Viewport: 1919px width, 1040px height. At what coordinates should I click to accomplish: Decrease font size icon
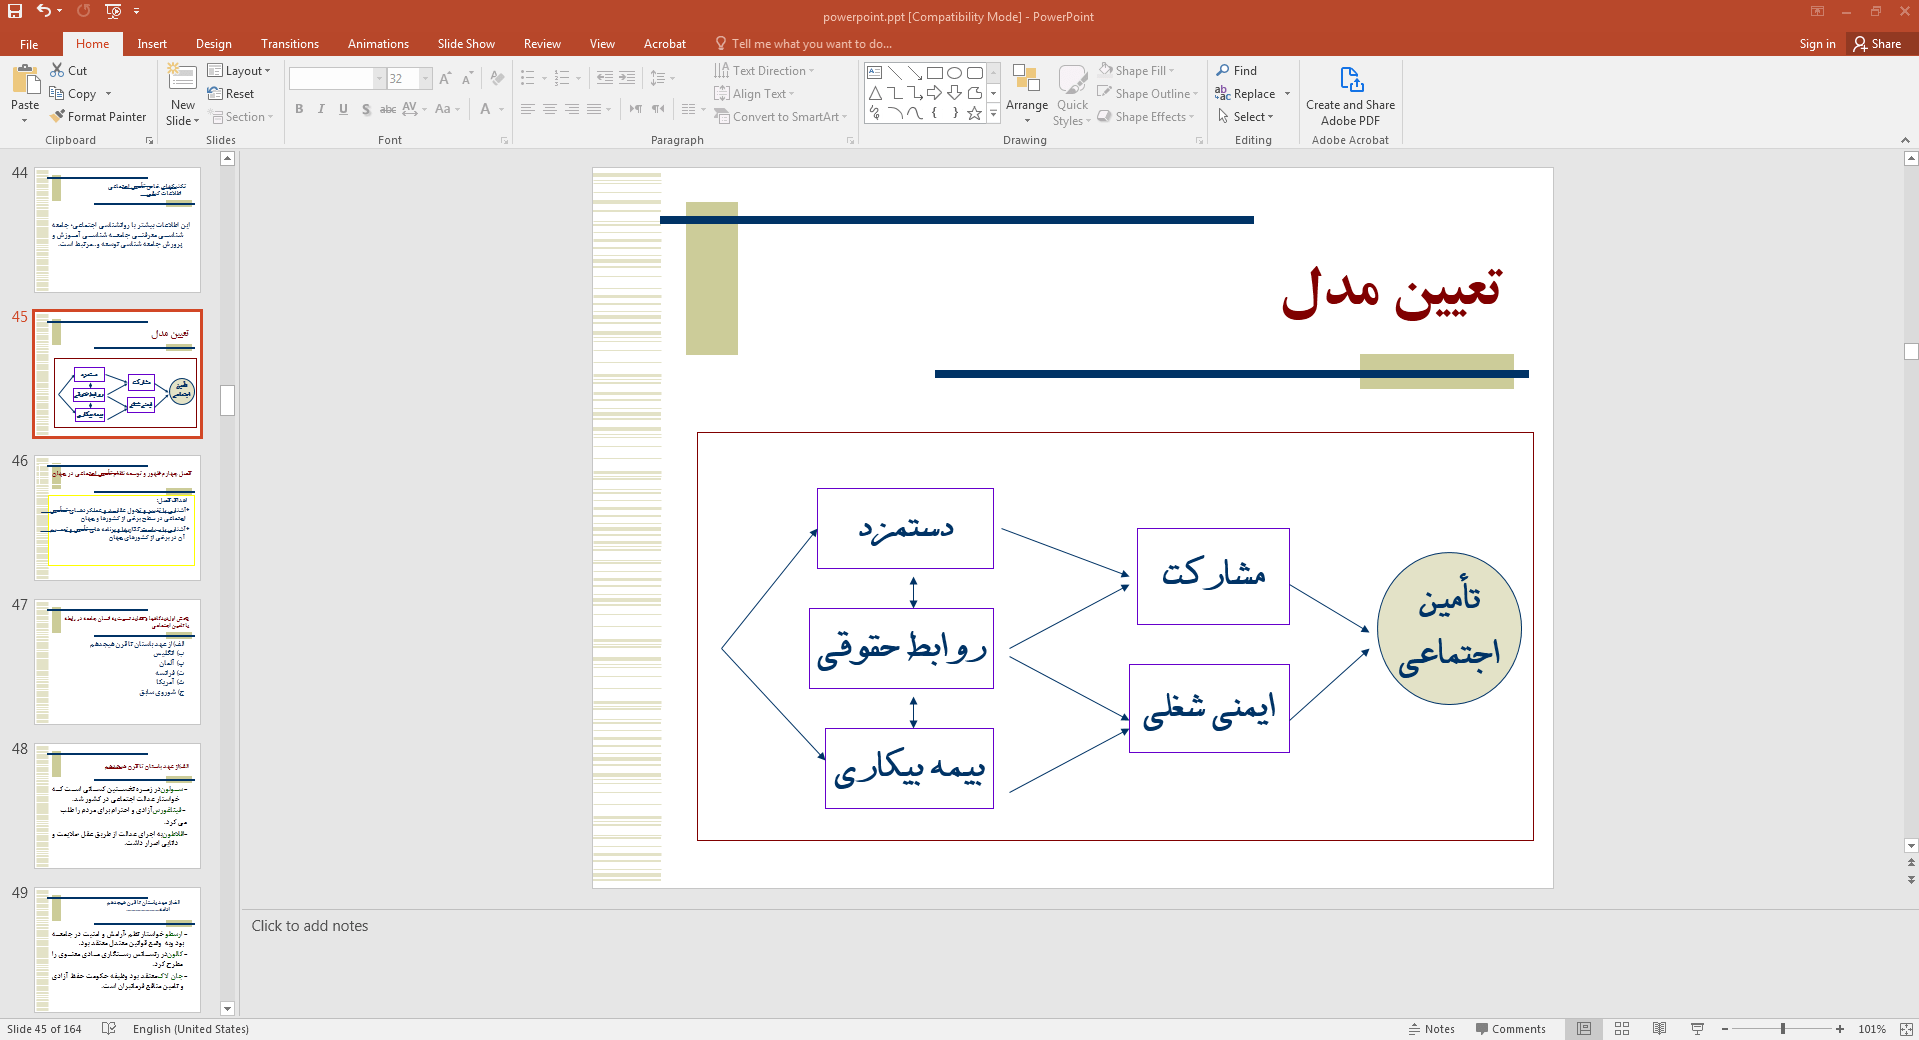(x=467, y=78)
